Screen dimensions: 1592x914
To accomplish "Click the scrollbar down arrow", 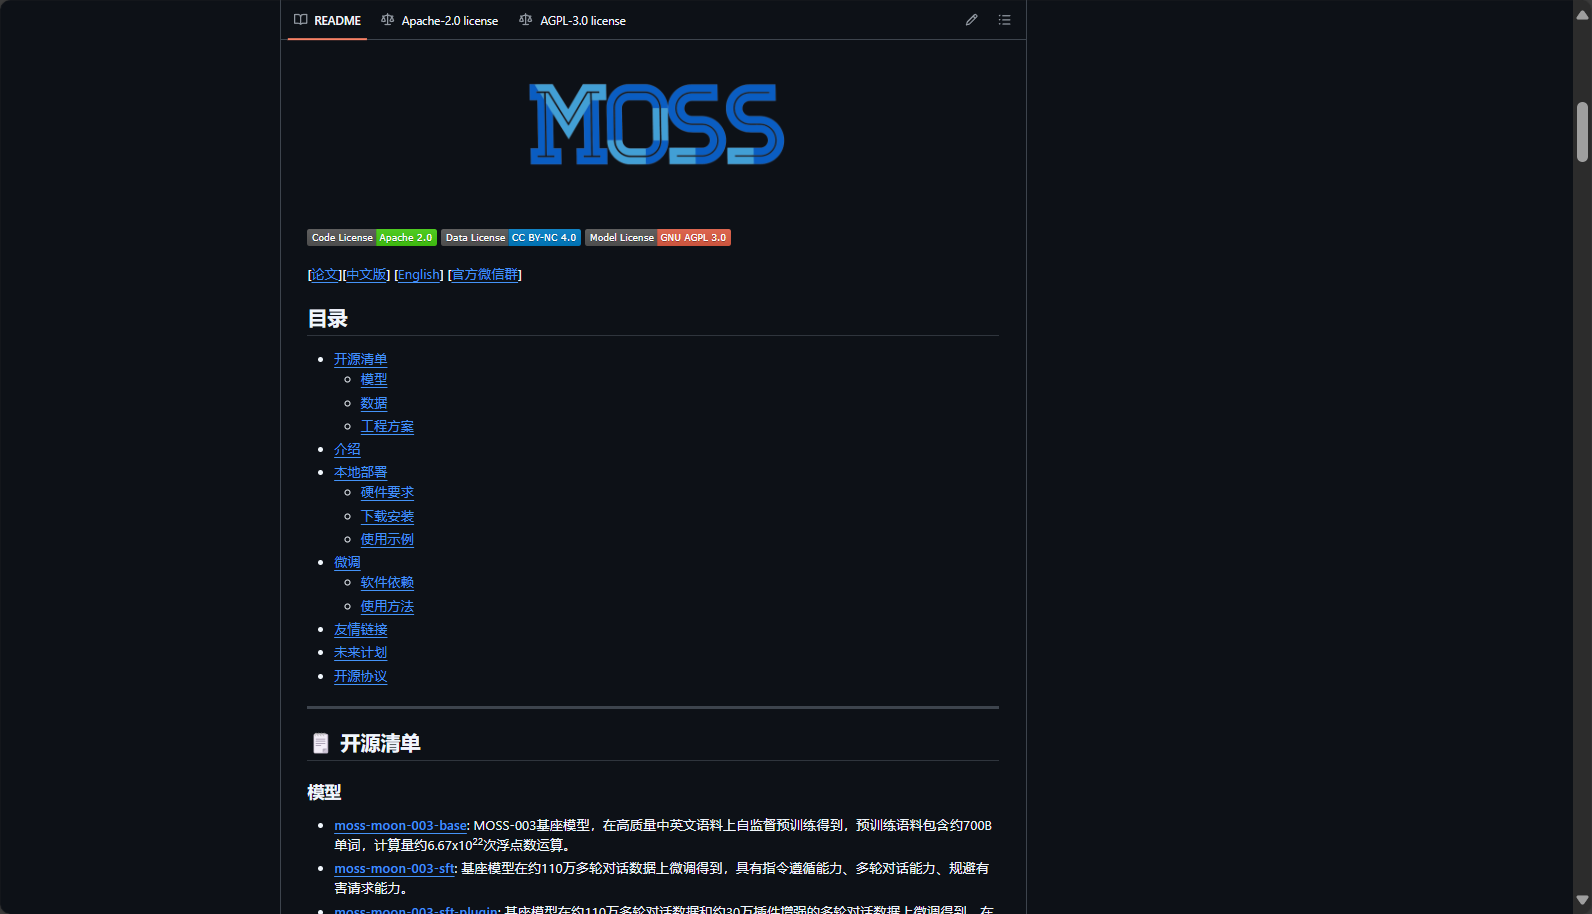I will 1582,900.
